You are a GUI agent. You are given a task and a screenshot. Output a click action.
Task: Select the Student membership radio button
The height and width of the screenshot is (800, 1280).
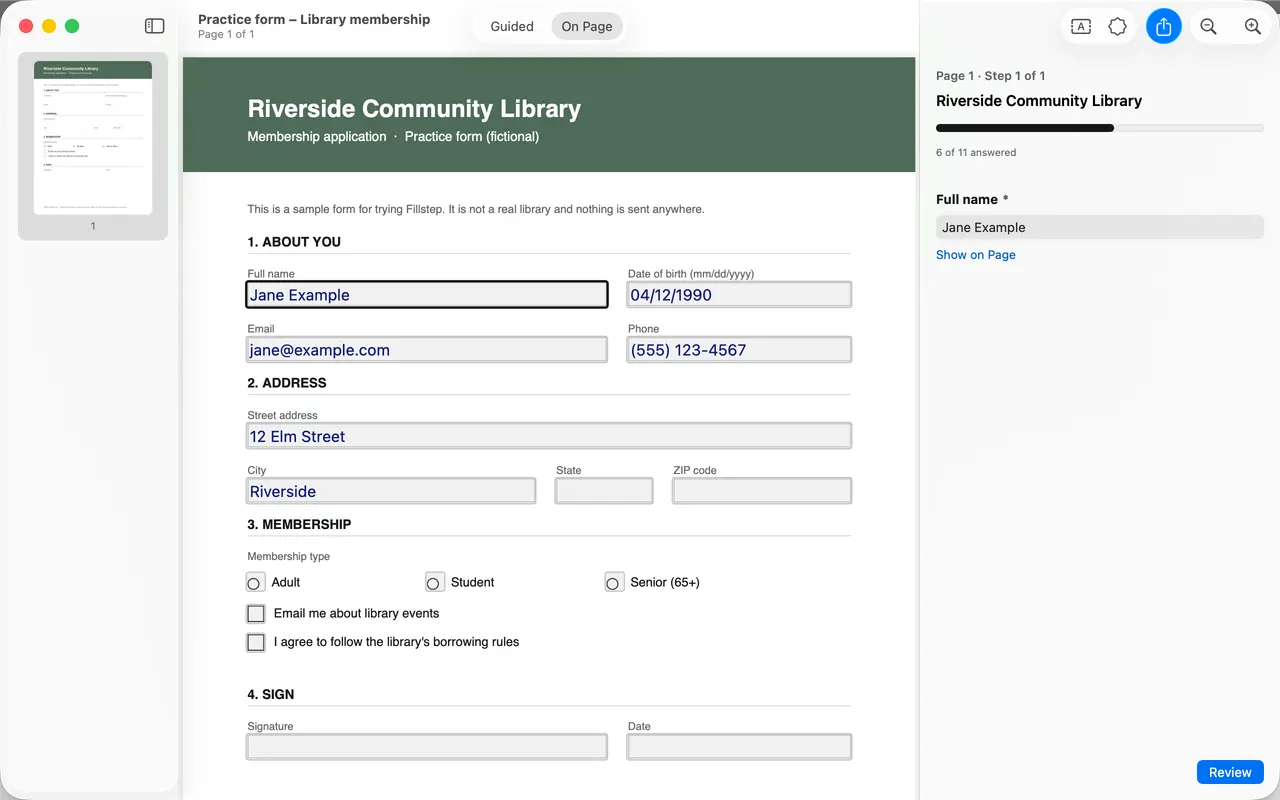click(434, 582)
